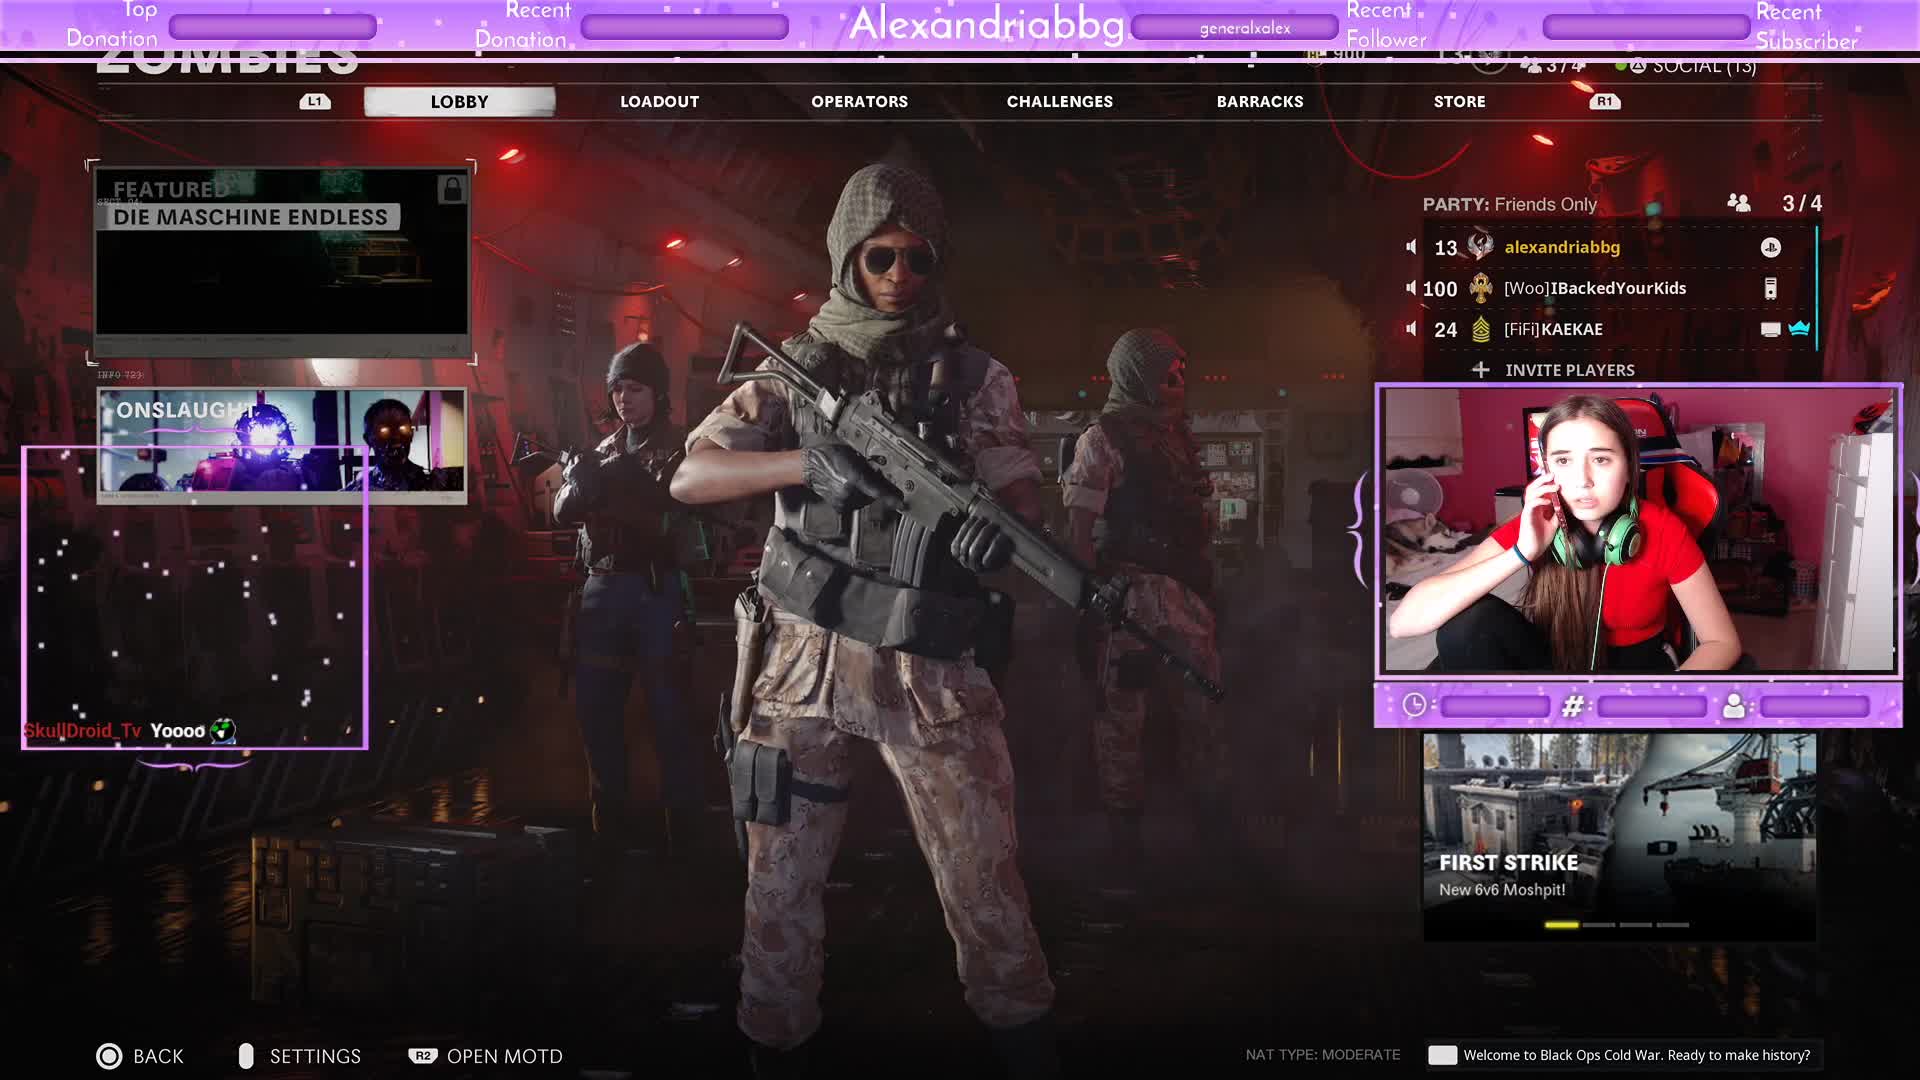Click the emote after Yoooo message
The width and height of the screenshot is (1920, 1080).
coord(223,731)
